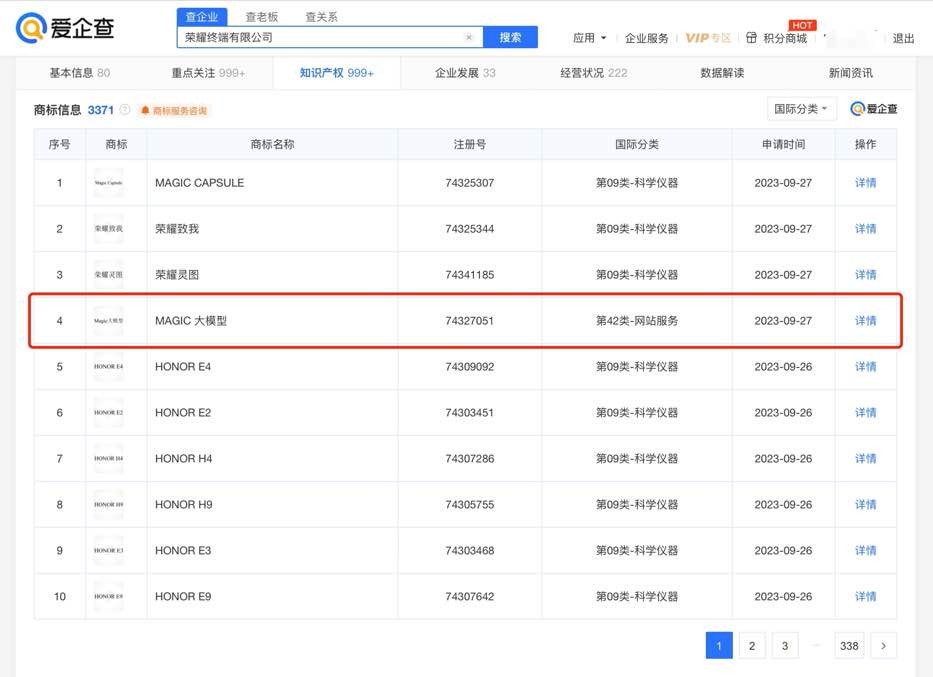
Task: Click the help question mark beside 商标信息 3371
Action: pyautogui.click(x=125, y=109)
